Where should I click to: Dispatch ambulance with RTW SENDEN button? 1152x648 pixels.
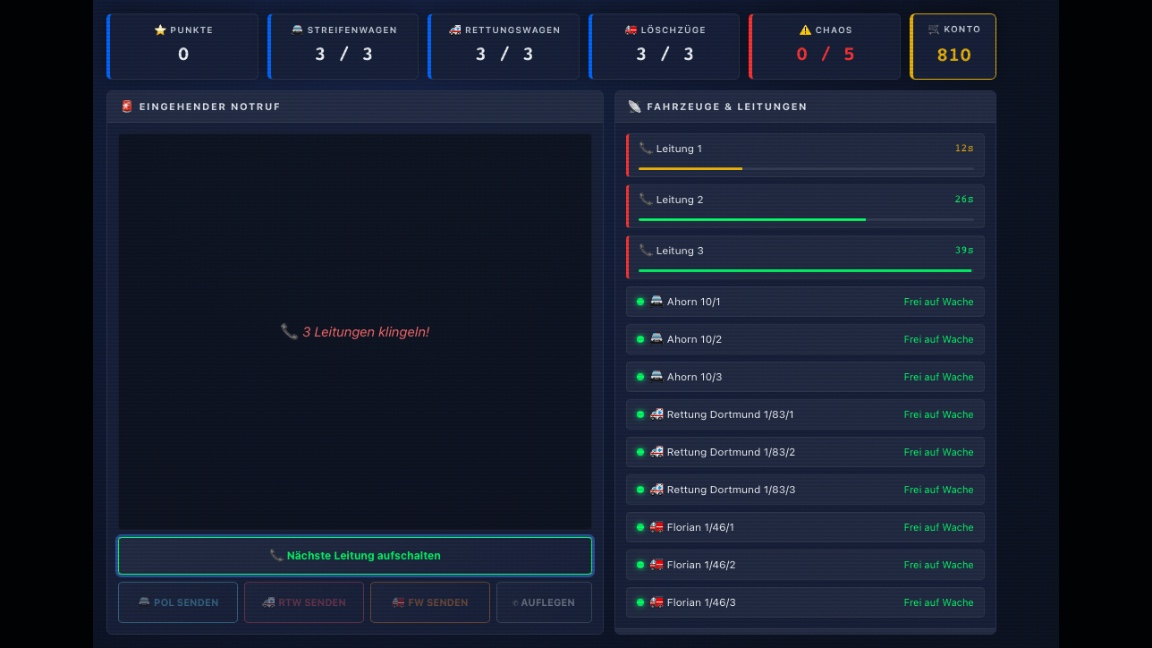(303, 602)
